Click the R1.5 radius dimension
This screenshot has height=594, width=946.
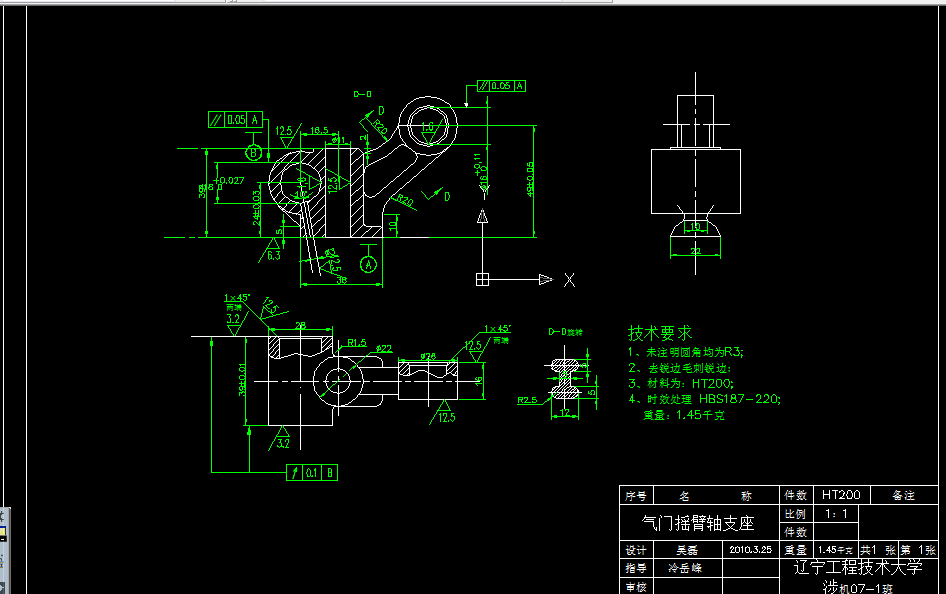[358, 341]
